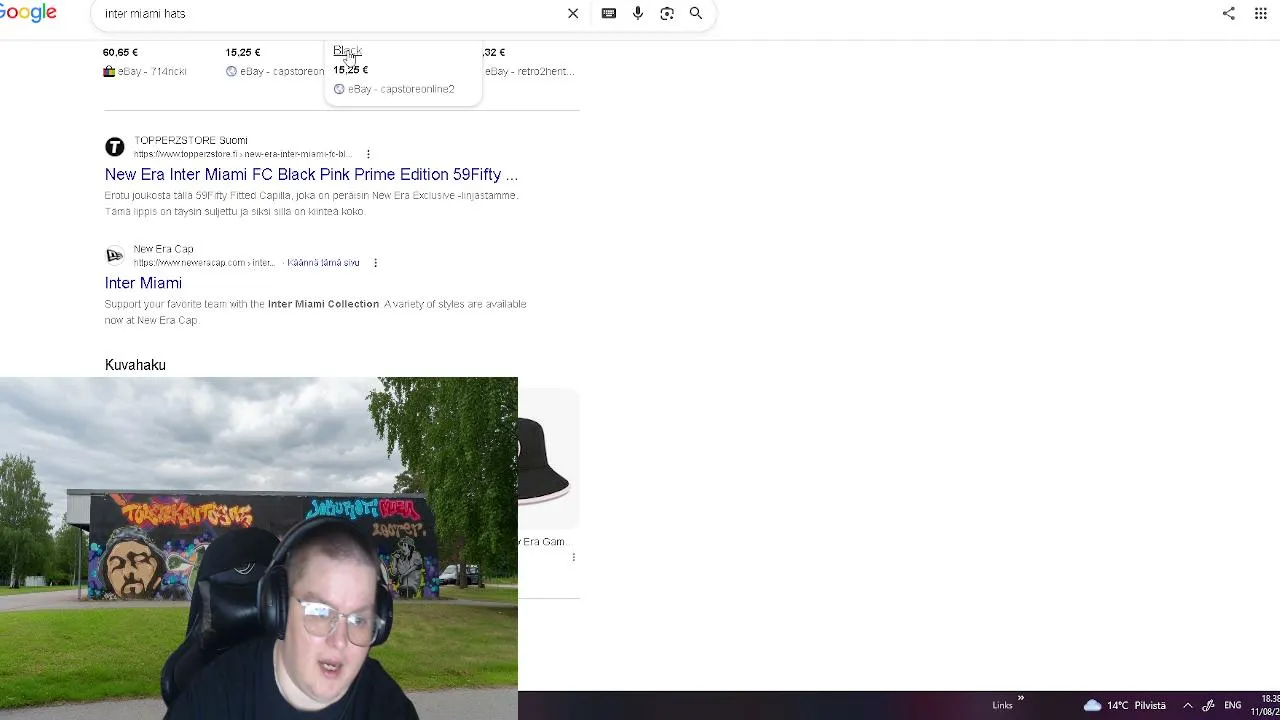Show hidden system tray icons

[x=1188, y=705]
